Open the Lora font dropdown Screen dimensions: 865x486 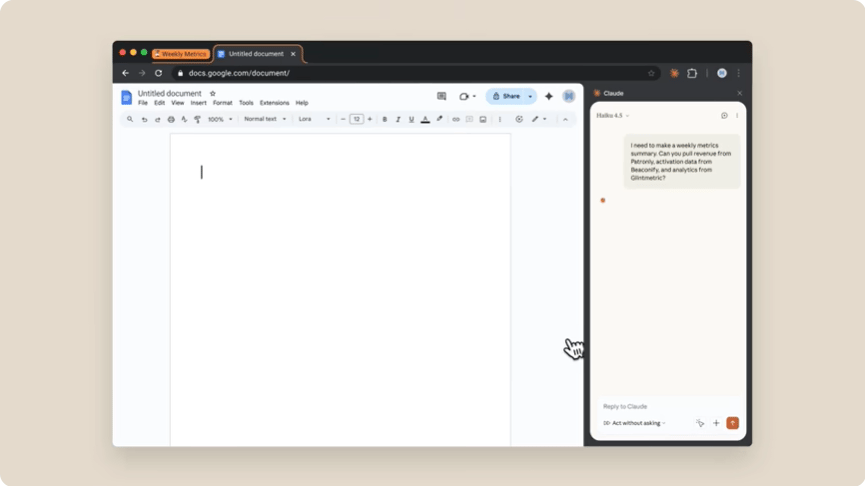[314, 119]
